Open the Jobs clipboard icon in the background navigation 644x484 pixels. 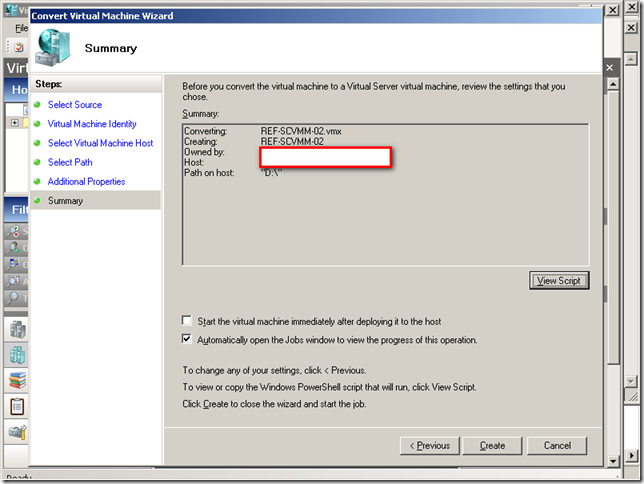[17, 407]
